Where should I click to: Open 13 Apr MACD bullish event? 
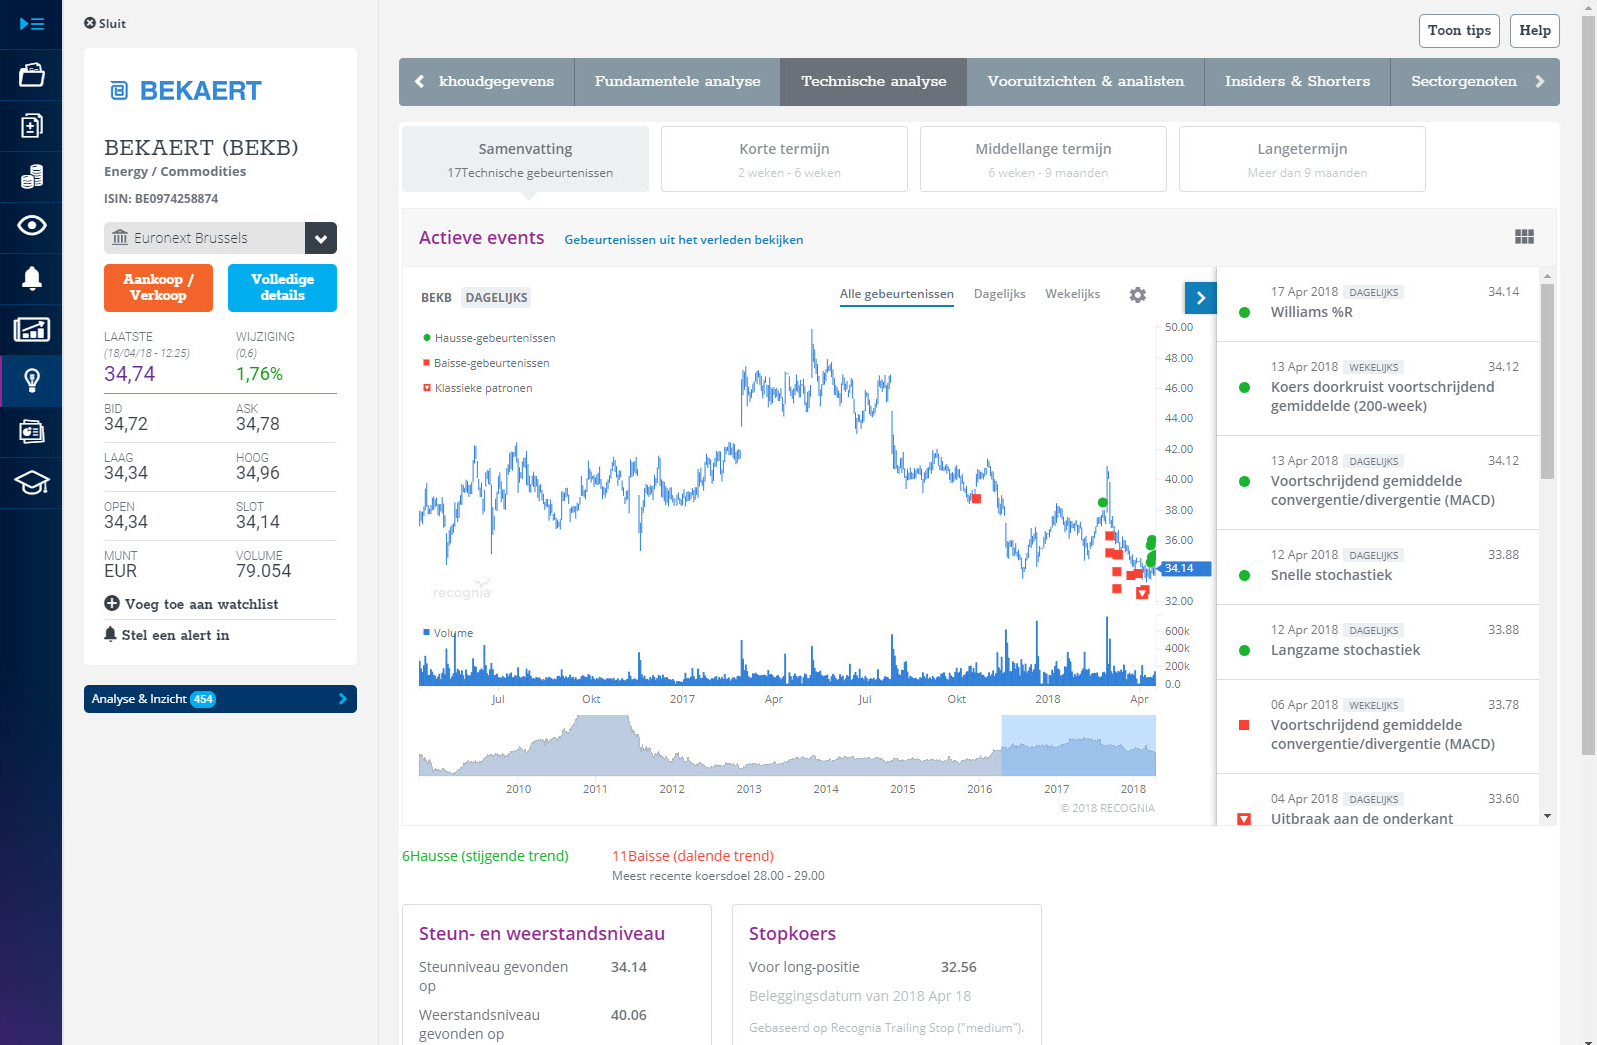[1377, 483]
